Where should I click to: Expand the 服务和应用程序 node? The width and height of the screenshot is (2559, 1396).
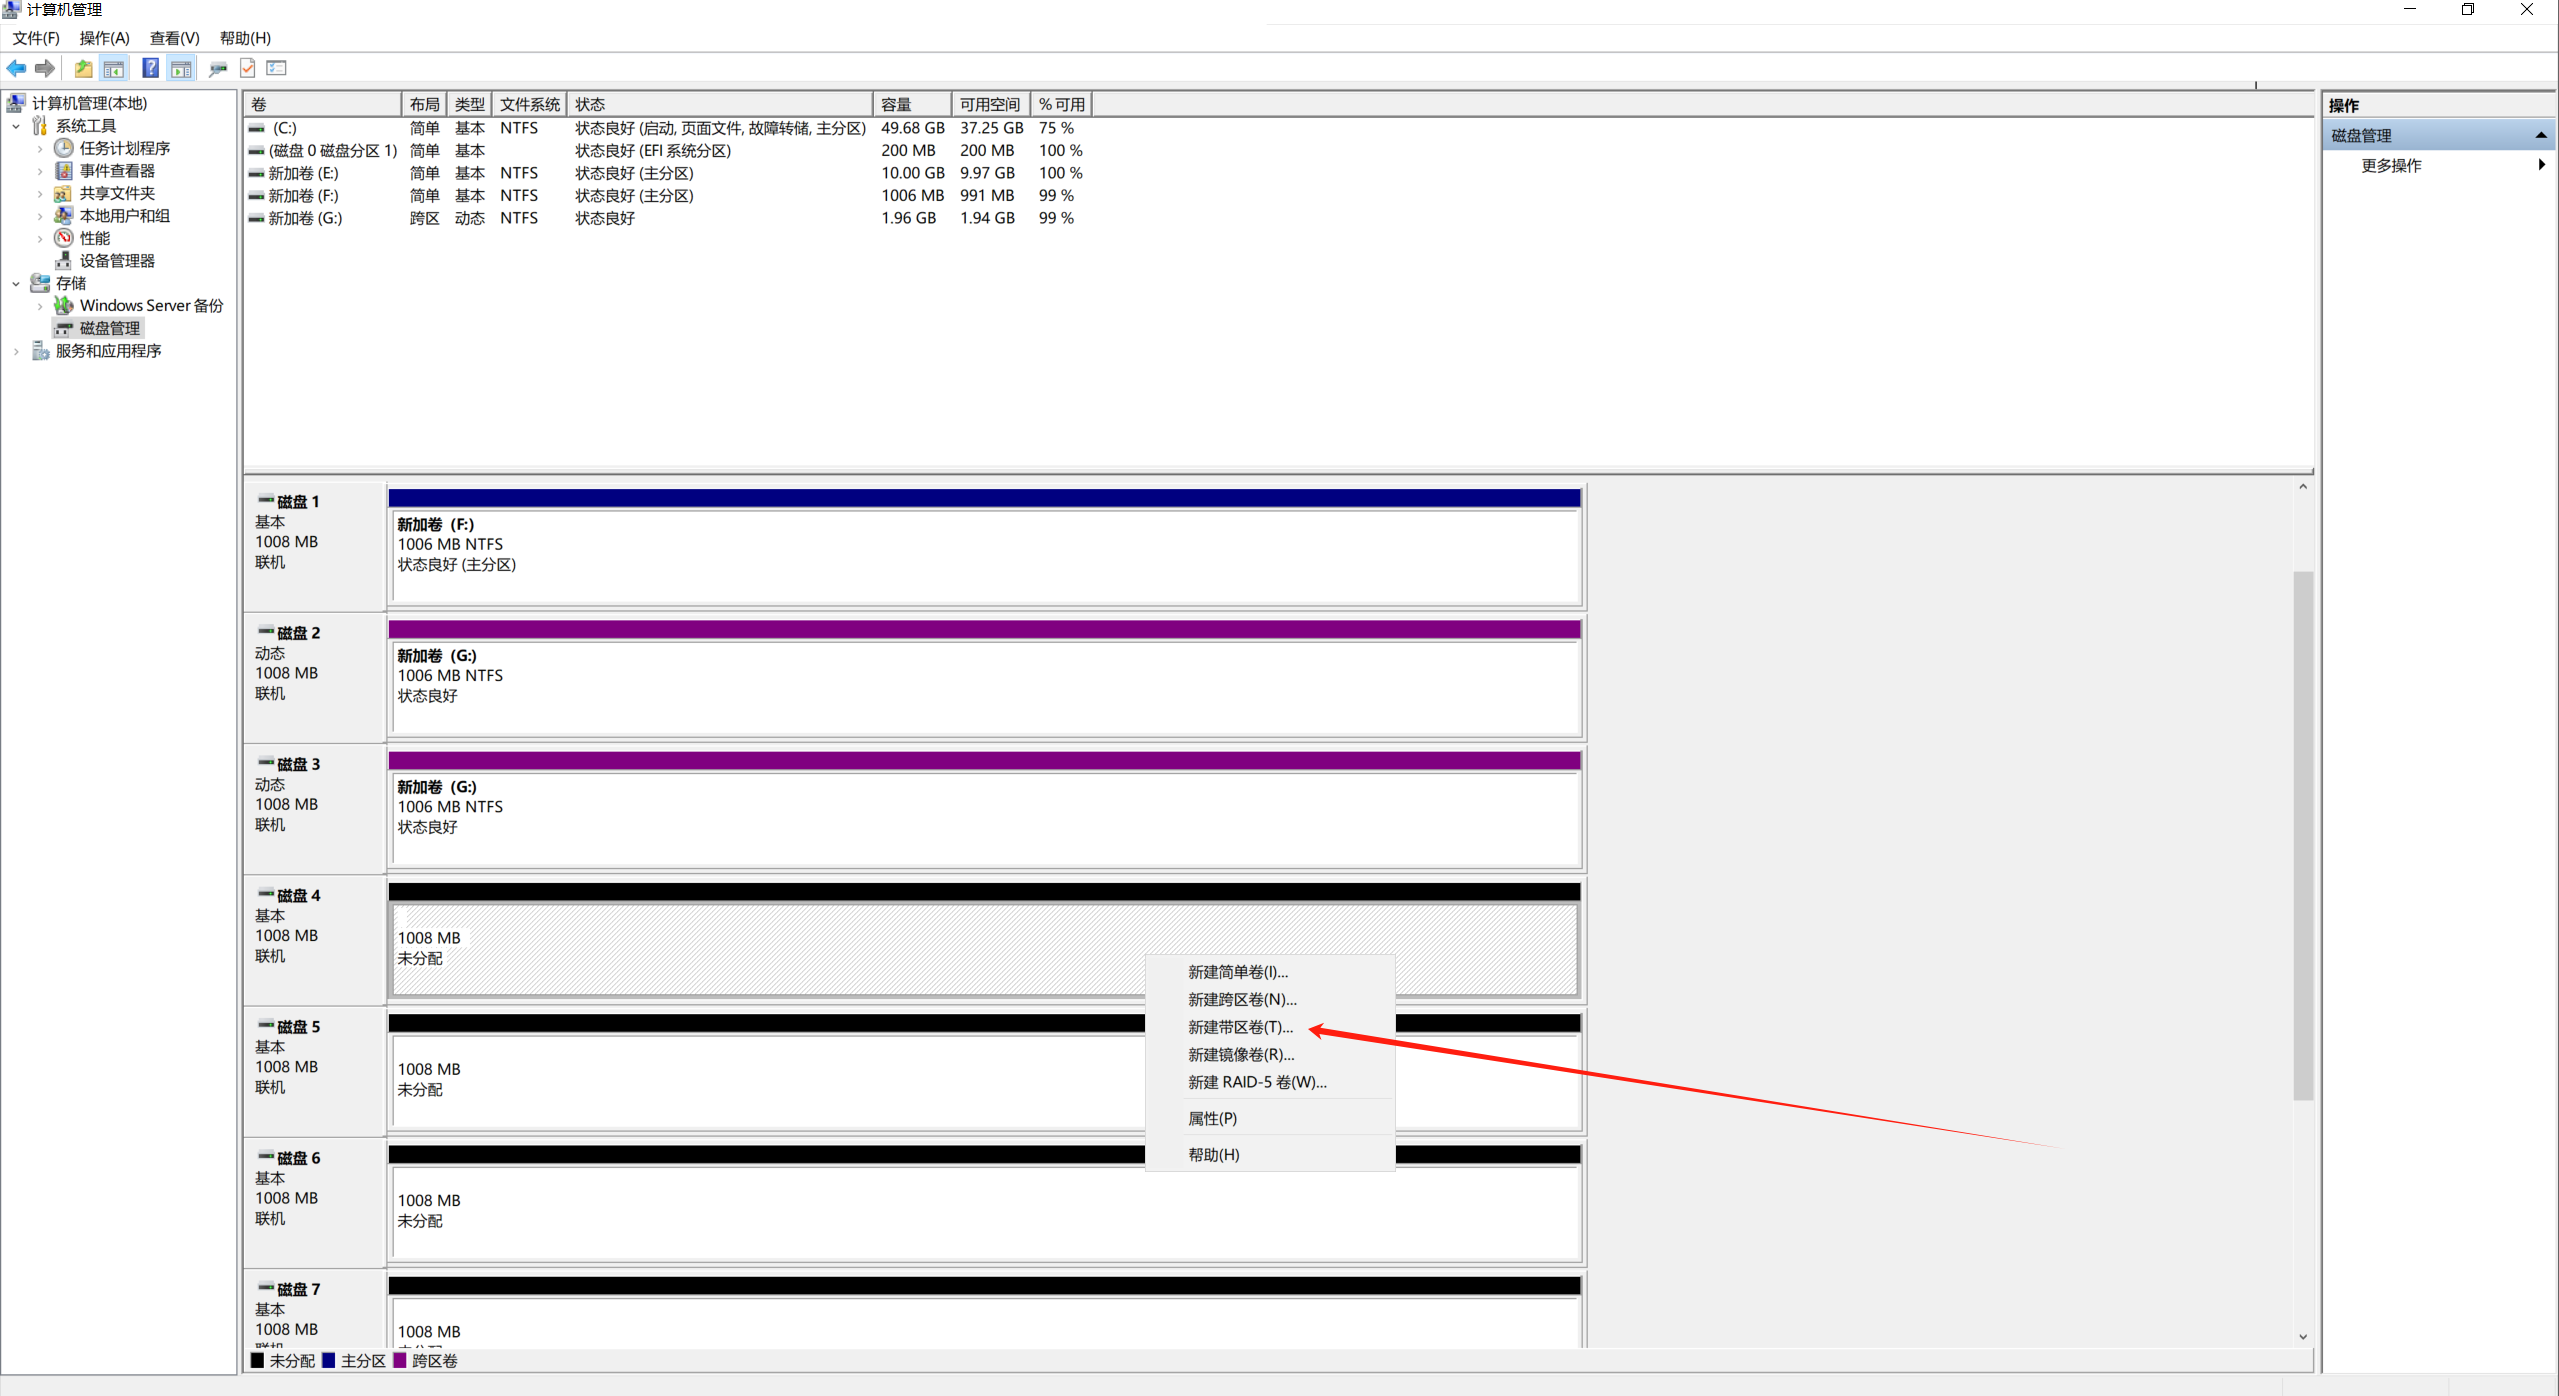tap(16, 351)
